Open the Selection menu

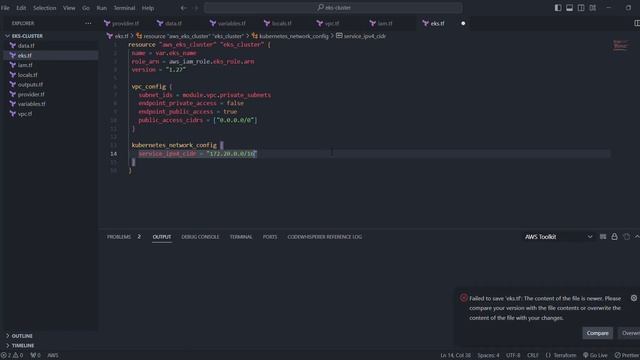tap(44, 8)
